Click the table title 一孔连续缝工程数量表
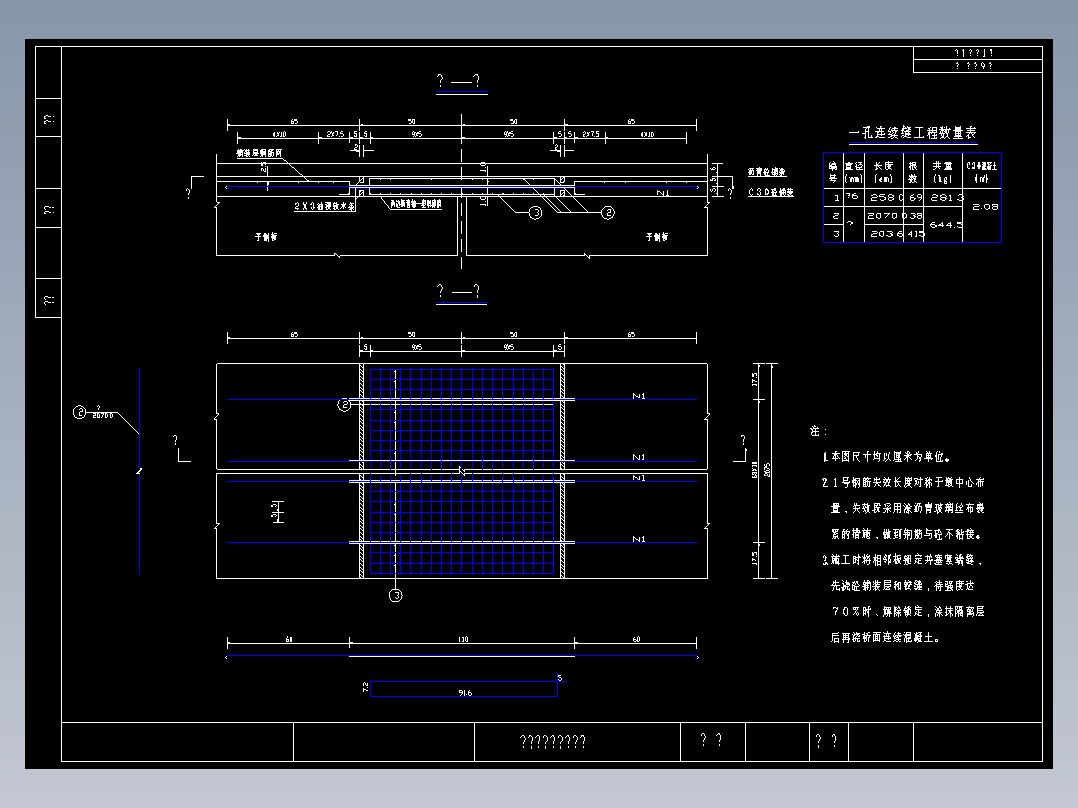Image resolution: width=1078 pixels, height=808 pixels. (912, 133)
